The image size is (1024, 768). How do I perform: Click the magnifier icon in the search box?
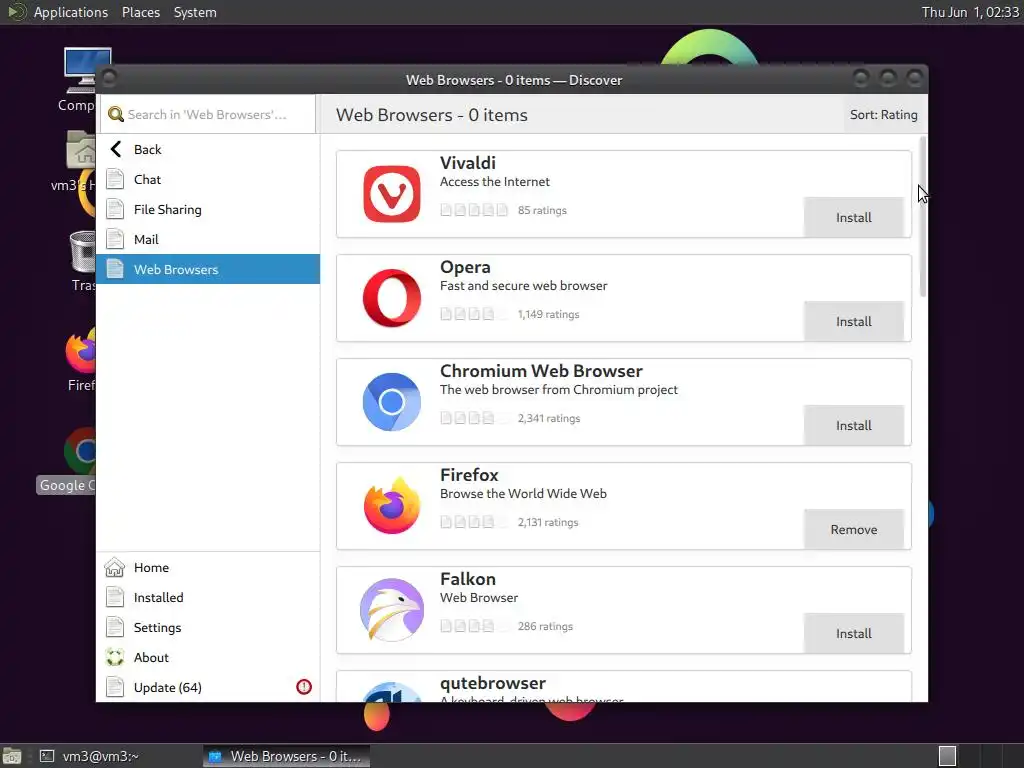[x=116, y=114]
